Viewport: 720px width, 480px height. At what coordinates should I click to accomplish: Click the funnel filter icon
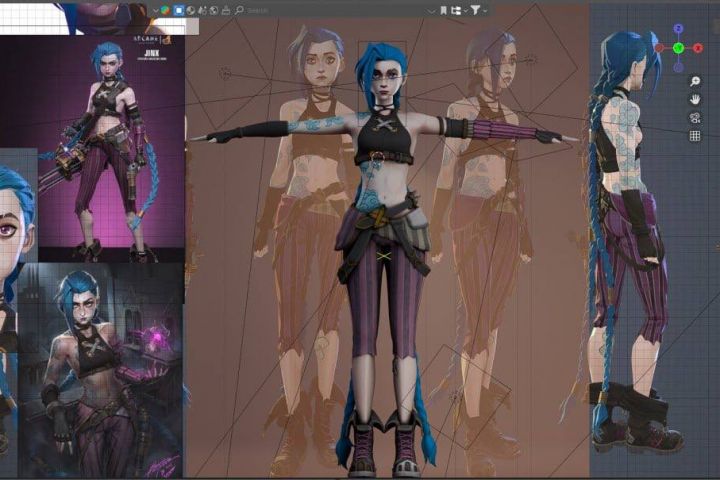click(x=476, y=10)
